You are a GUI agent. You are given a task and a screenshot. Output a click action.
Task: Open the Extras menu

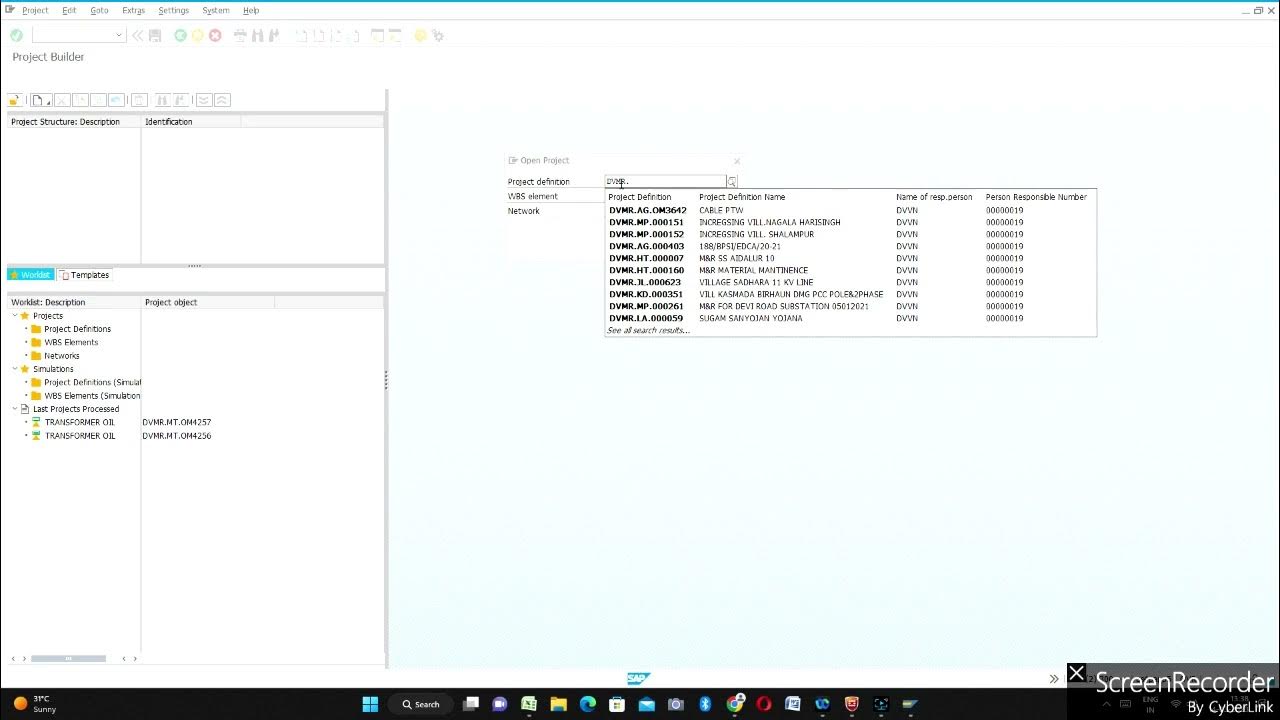tap(133, 10)
